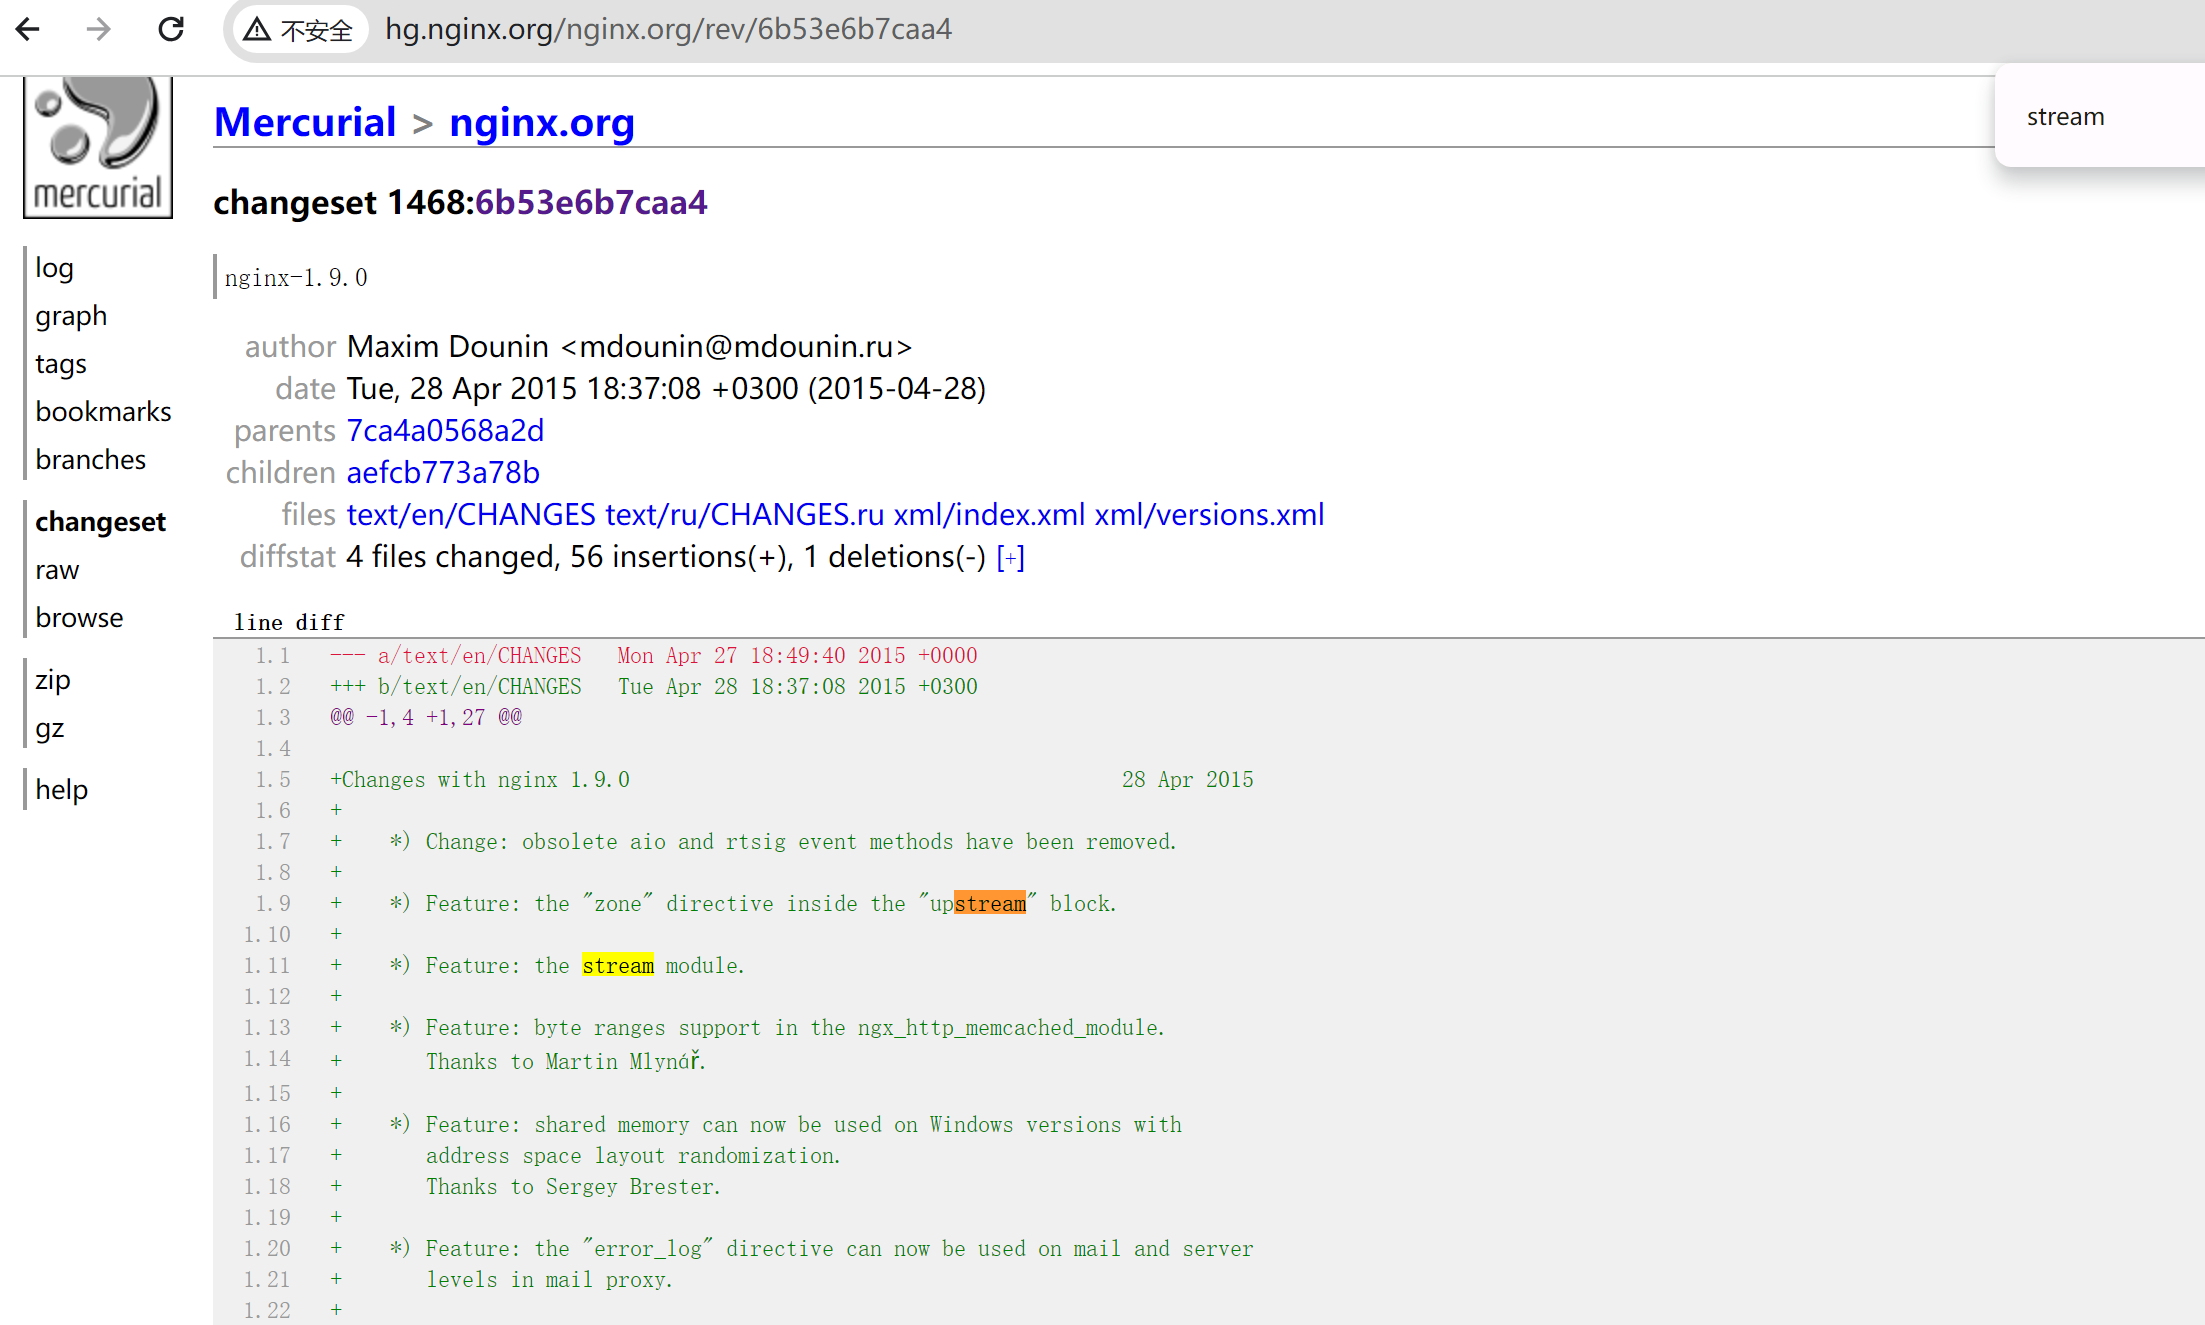
Task: Expand diffstat details with [+] toggle
Action: [1010, 557]
